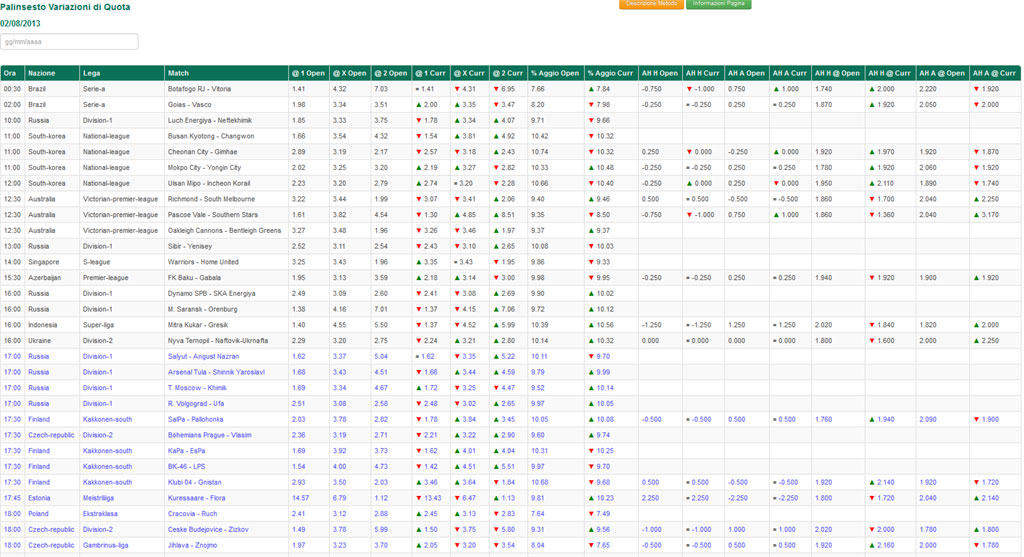This screenshot has height=557, width=1024.
Task: Click red down arrow beside 6.47 odds
Action: click(456, 498)
